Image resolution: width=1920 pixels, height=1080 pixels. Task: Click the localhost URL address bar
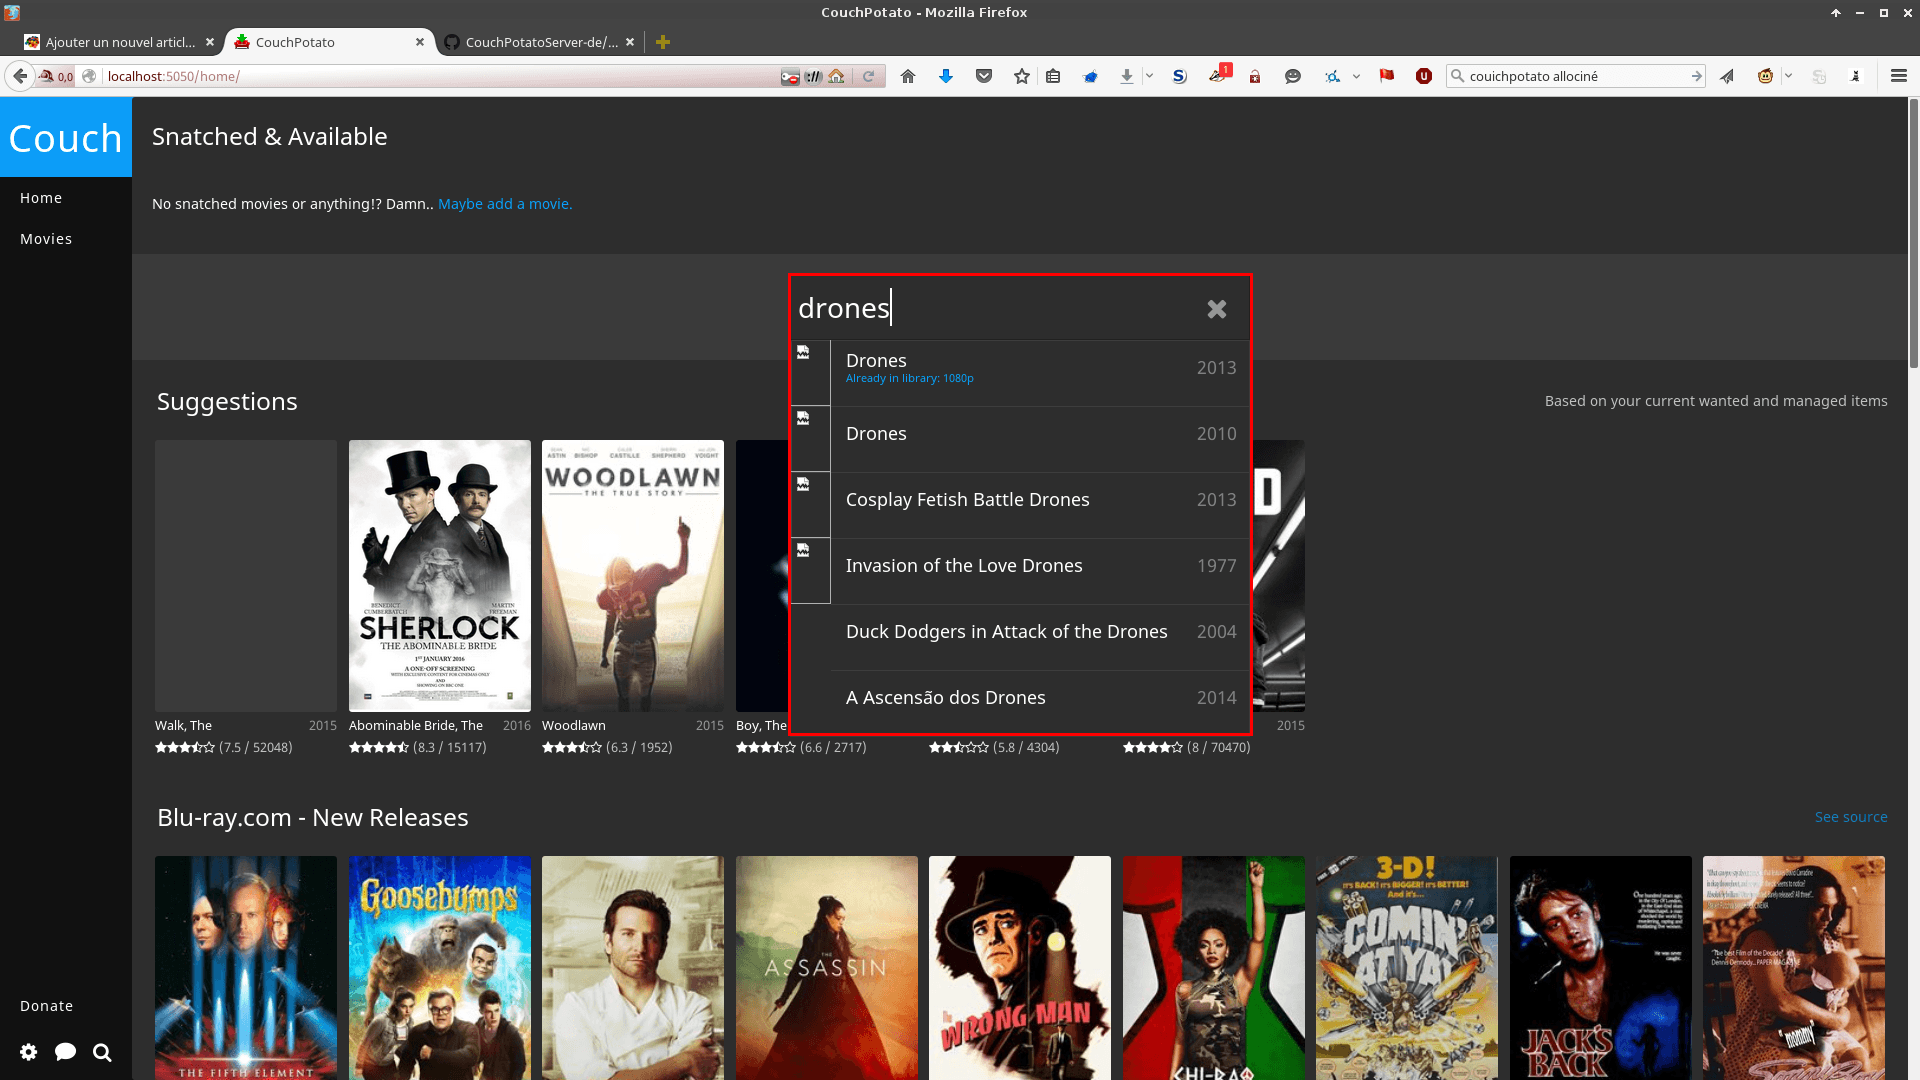[x=440, y=76]
